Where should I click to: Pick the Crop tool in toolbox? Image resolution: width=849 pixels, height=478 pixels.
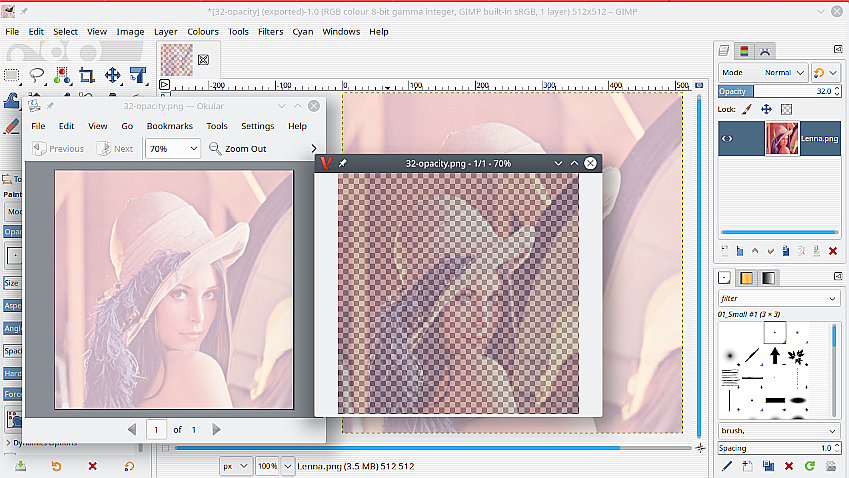coord(87,75)
